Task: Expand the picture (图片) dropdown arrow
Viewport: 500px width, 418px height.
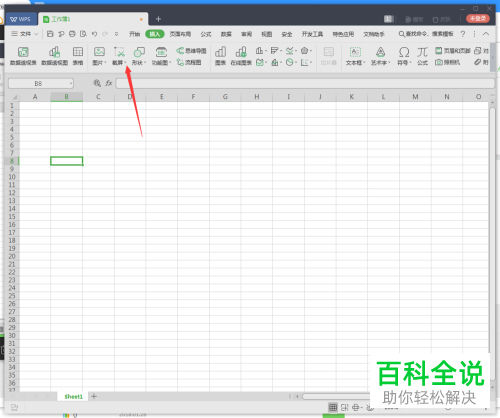Action: [x=105, y=63]
